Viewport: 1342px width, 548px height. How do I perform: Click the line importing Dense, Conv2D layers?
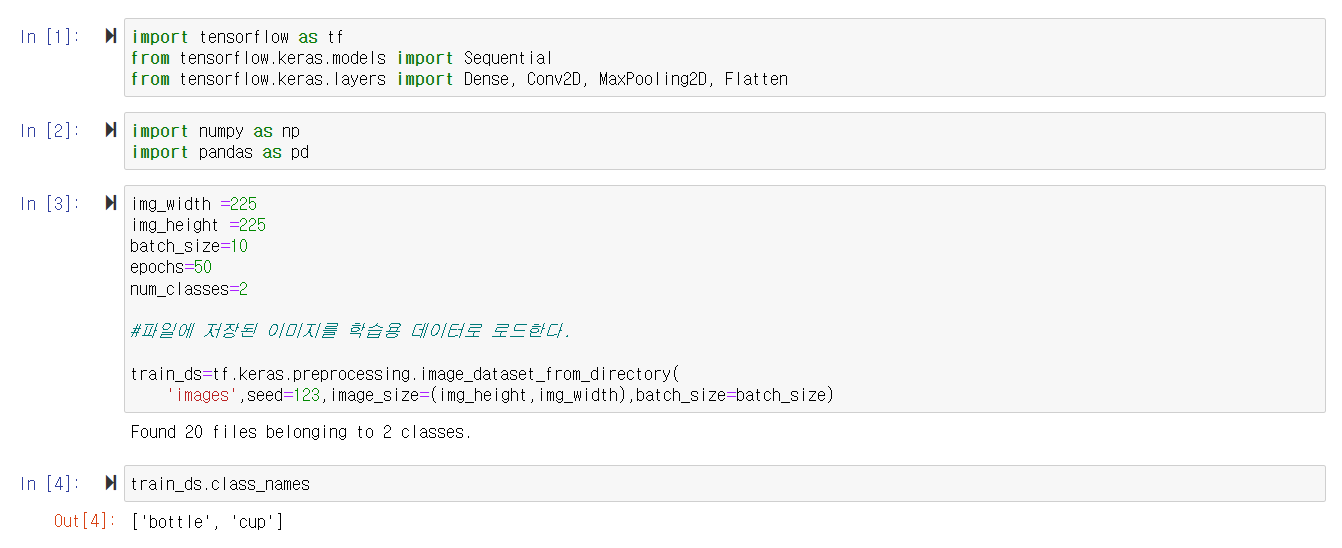click(x=459, y=79)
